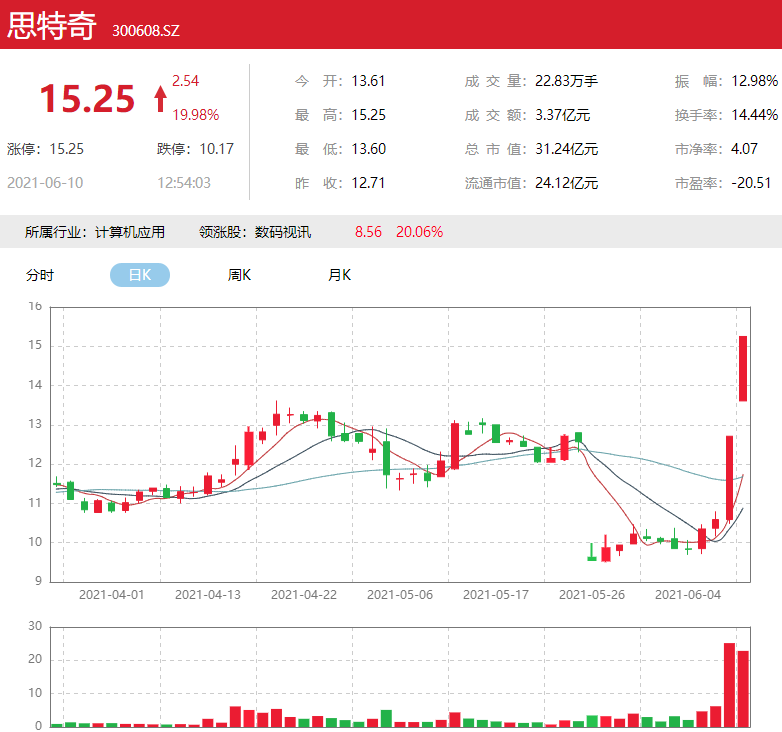Click the 涨停 limit-up value 15.25

[67, 149]
